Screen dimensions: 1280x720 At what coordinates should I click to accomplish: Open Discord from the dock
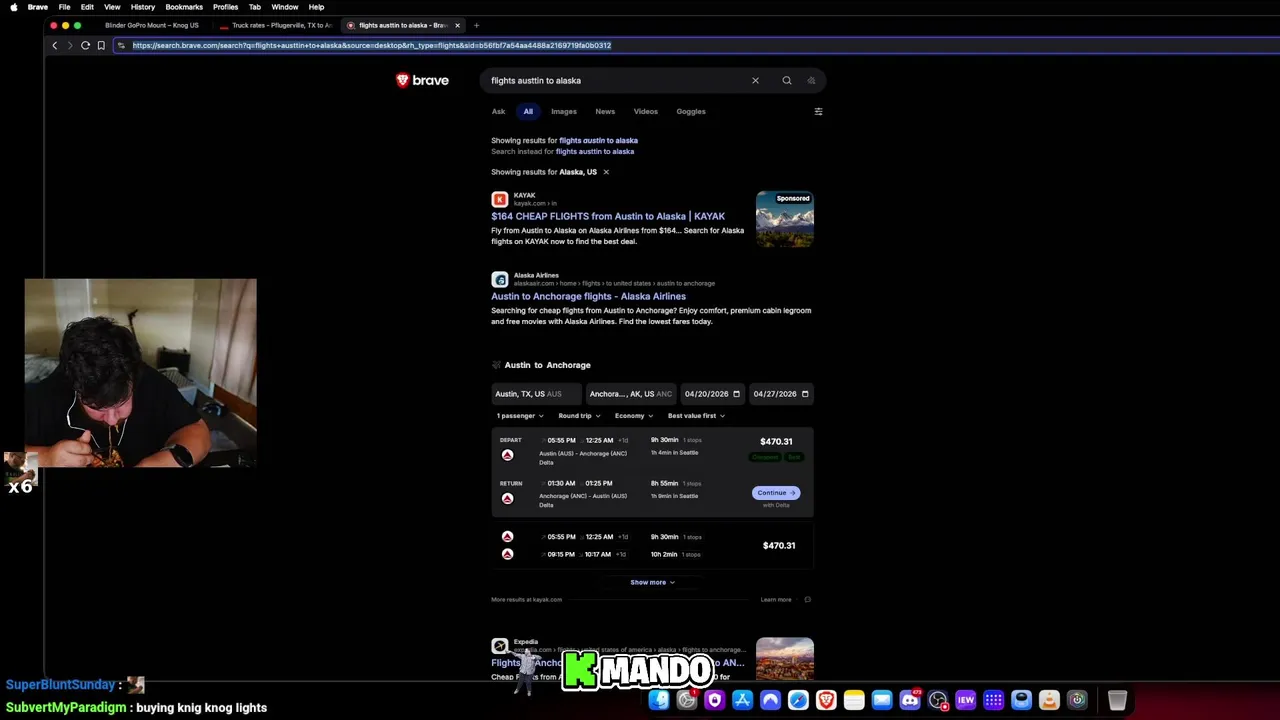tap(910, 700)
